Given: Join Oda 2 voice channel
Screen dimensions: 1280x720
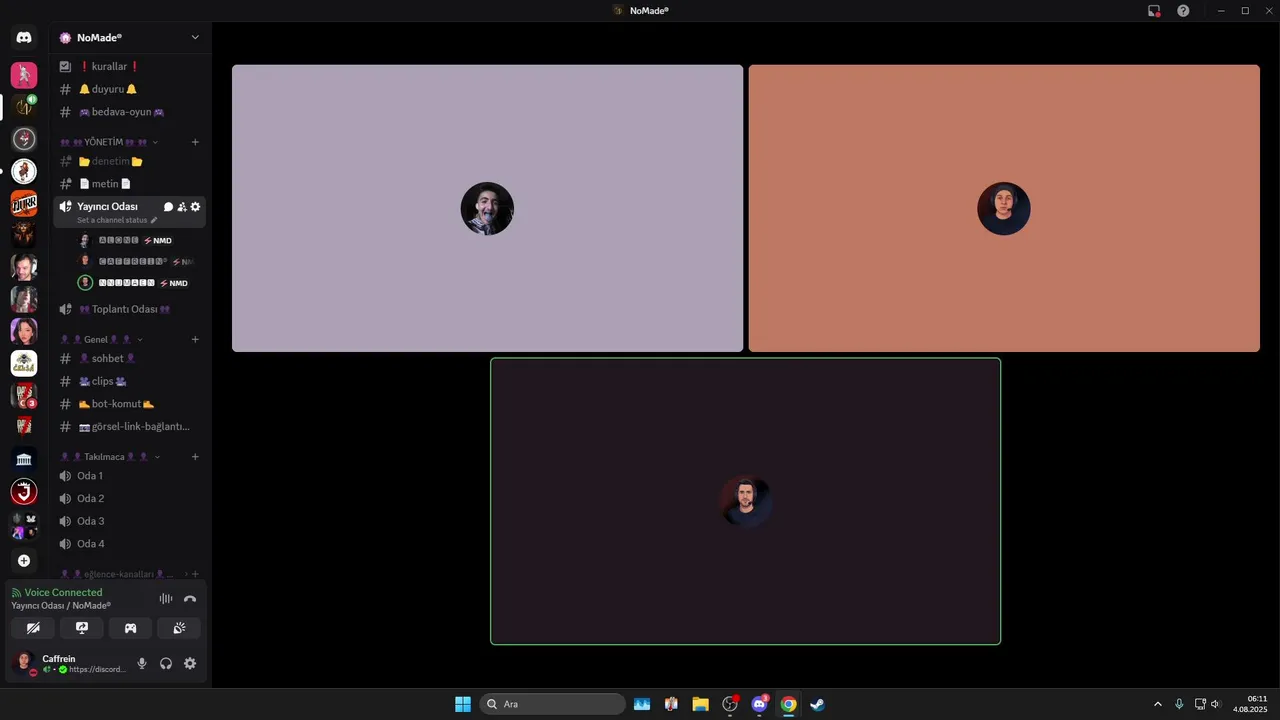Looking at the screenshot, I should 130,498.
